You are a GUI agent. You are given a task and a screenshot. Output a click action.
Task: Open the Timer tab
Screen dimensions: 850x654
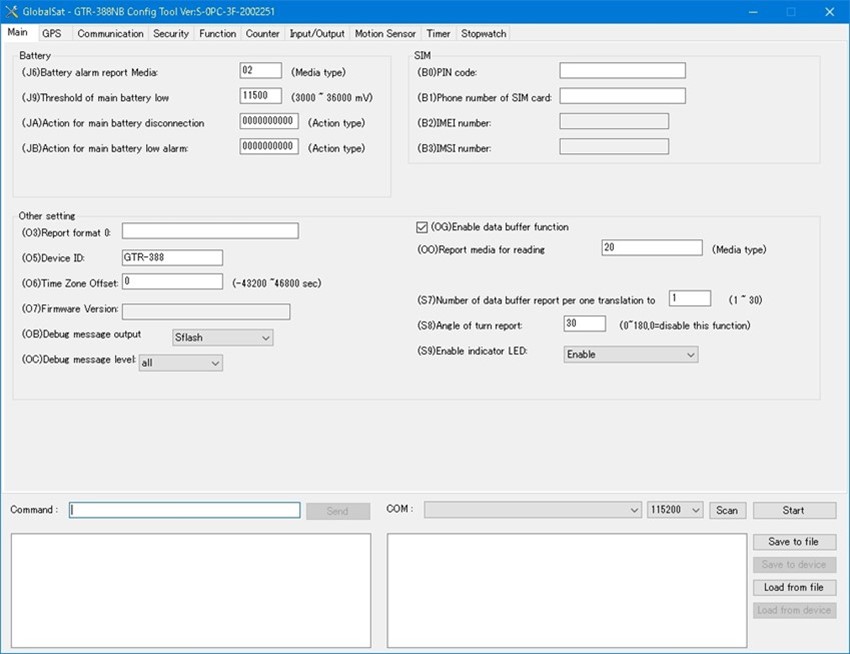click(x=438, y=34)
